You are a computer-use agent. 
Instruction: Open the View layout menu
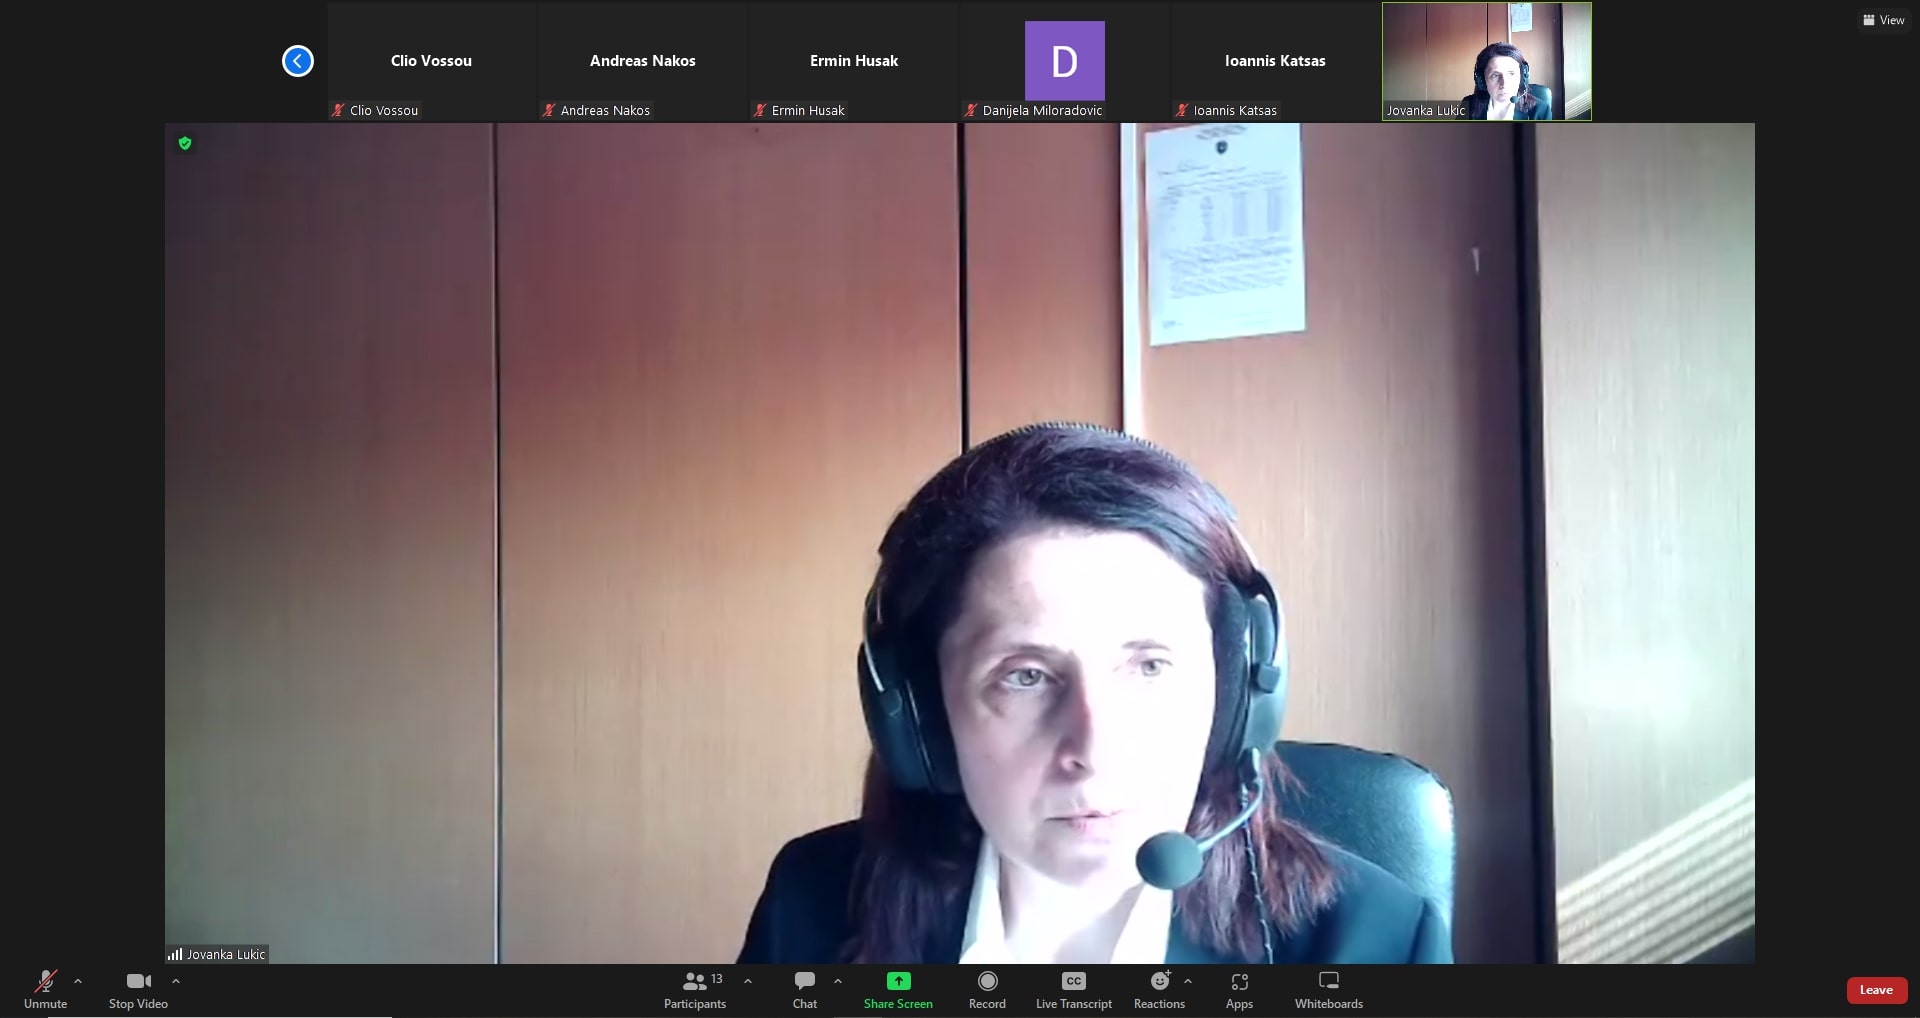[x=1883, y=20]
